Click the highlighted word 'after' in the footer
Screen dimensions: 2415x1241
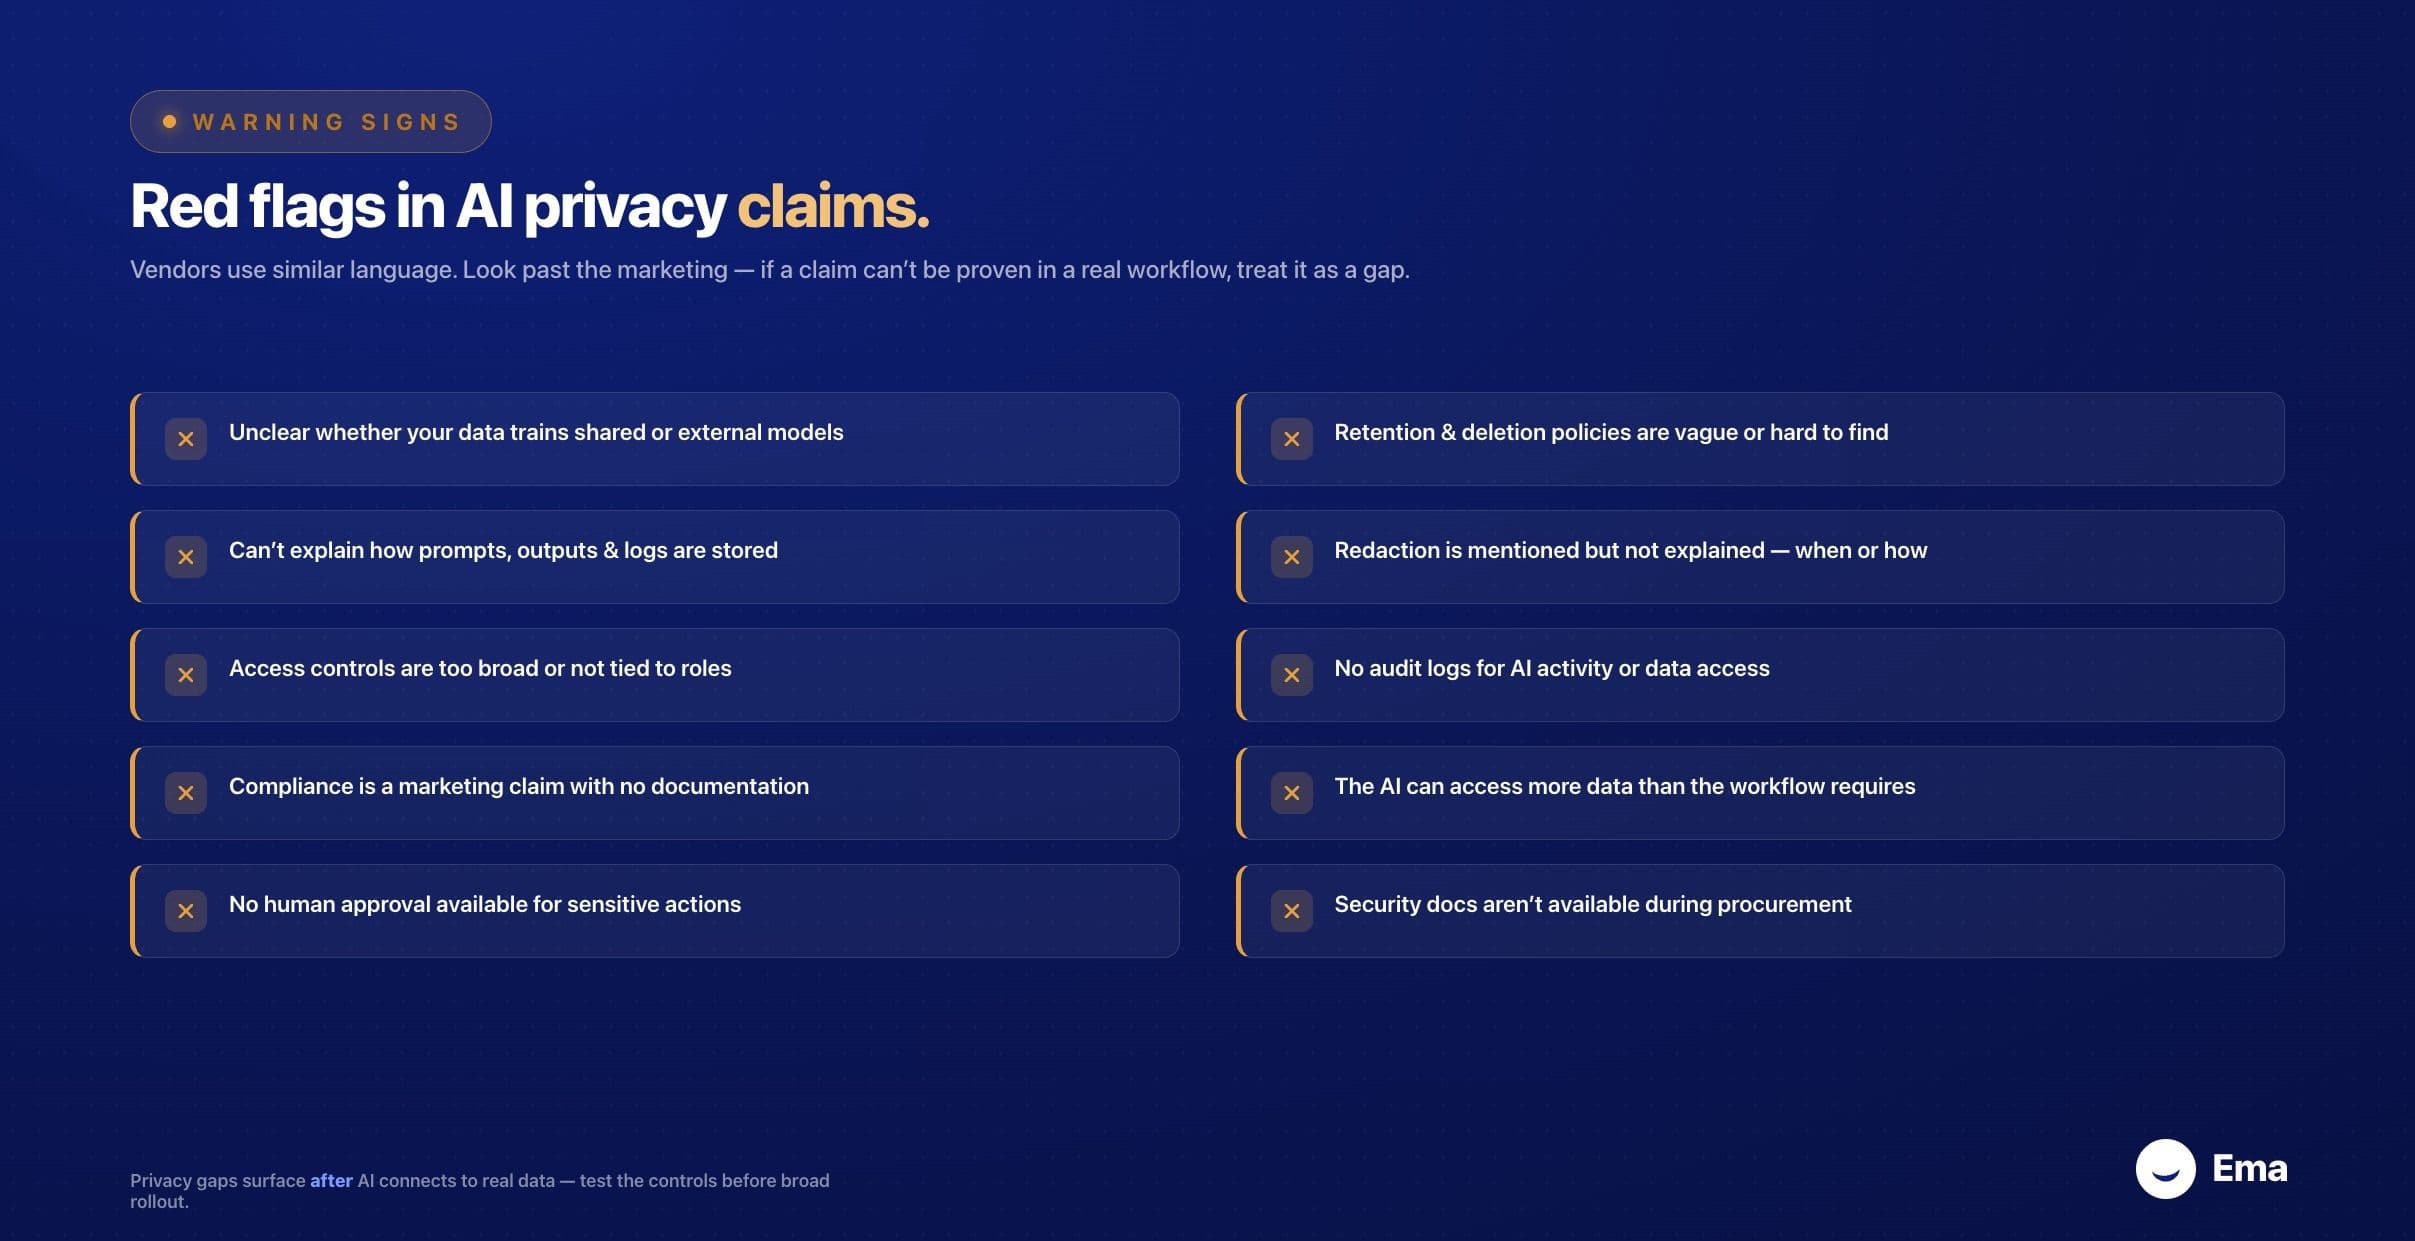pyautogui.click(x=331, y=1180)
